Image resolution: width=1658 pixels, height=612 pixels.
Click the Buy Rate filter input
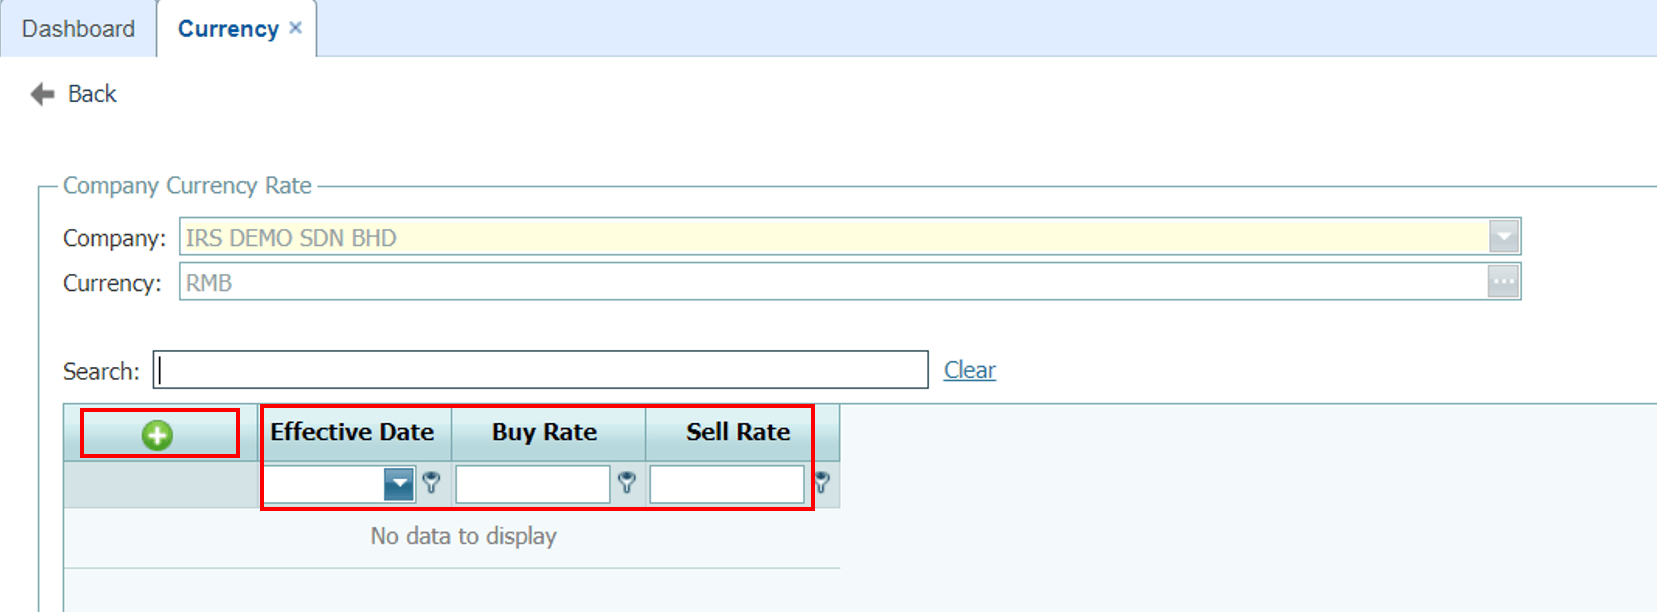point(533,484)
